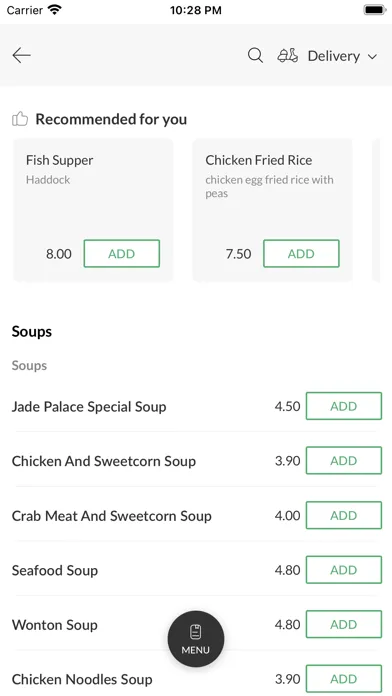Screen dimensions: 392x696
Task: Tap the Wi-Fi status icon
Action: point(55,10)
